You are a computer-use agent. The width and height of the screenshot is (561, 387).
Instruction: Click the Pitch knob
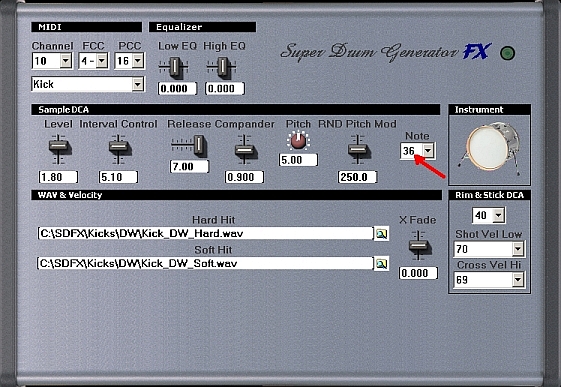point(298,141)
